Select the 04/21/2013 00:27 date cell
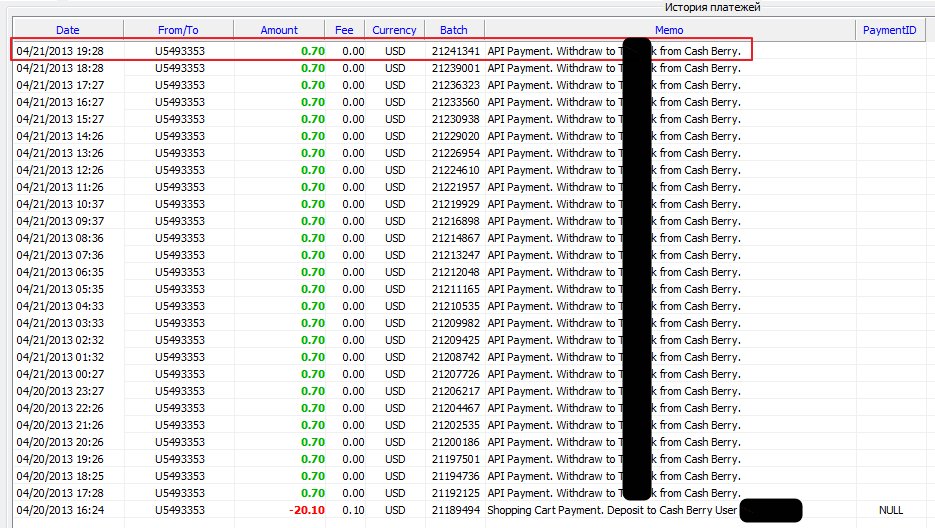 (x=60, y=374)
